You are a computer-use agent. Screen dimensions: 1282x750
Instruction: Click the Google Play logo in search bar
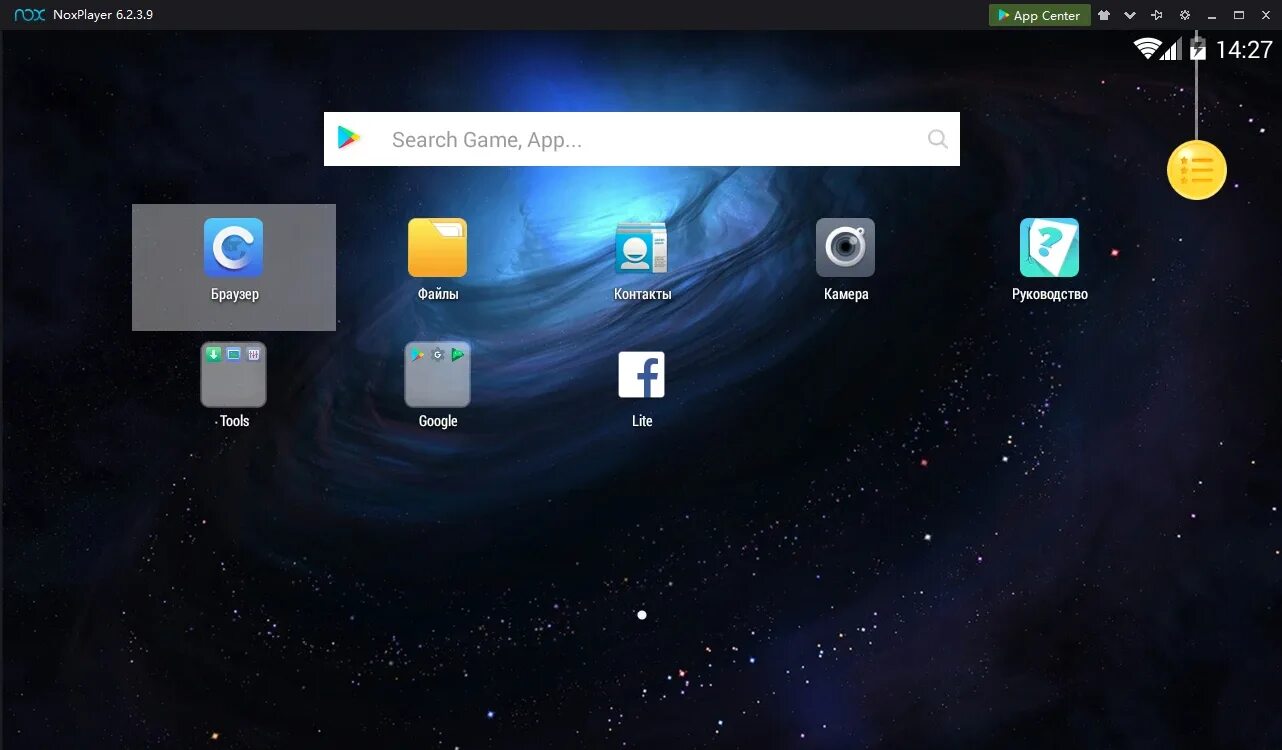point(349,139)
